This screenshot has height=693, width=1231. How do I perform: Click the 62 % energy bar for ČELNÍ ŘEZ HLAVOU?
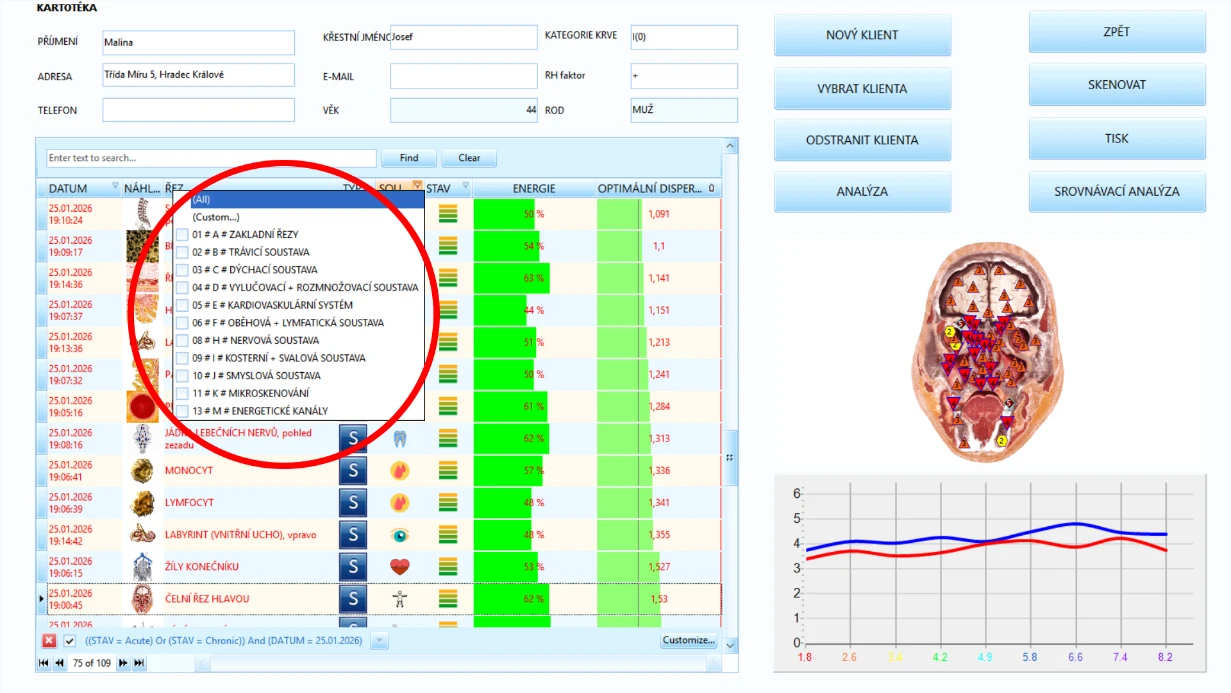[534, 599]
